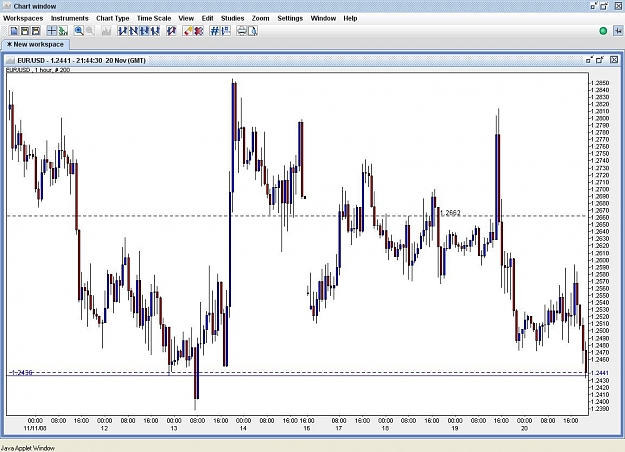Click the 1.2662 dashed line label

(x=450, y=213)
